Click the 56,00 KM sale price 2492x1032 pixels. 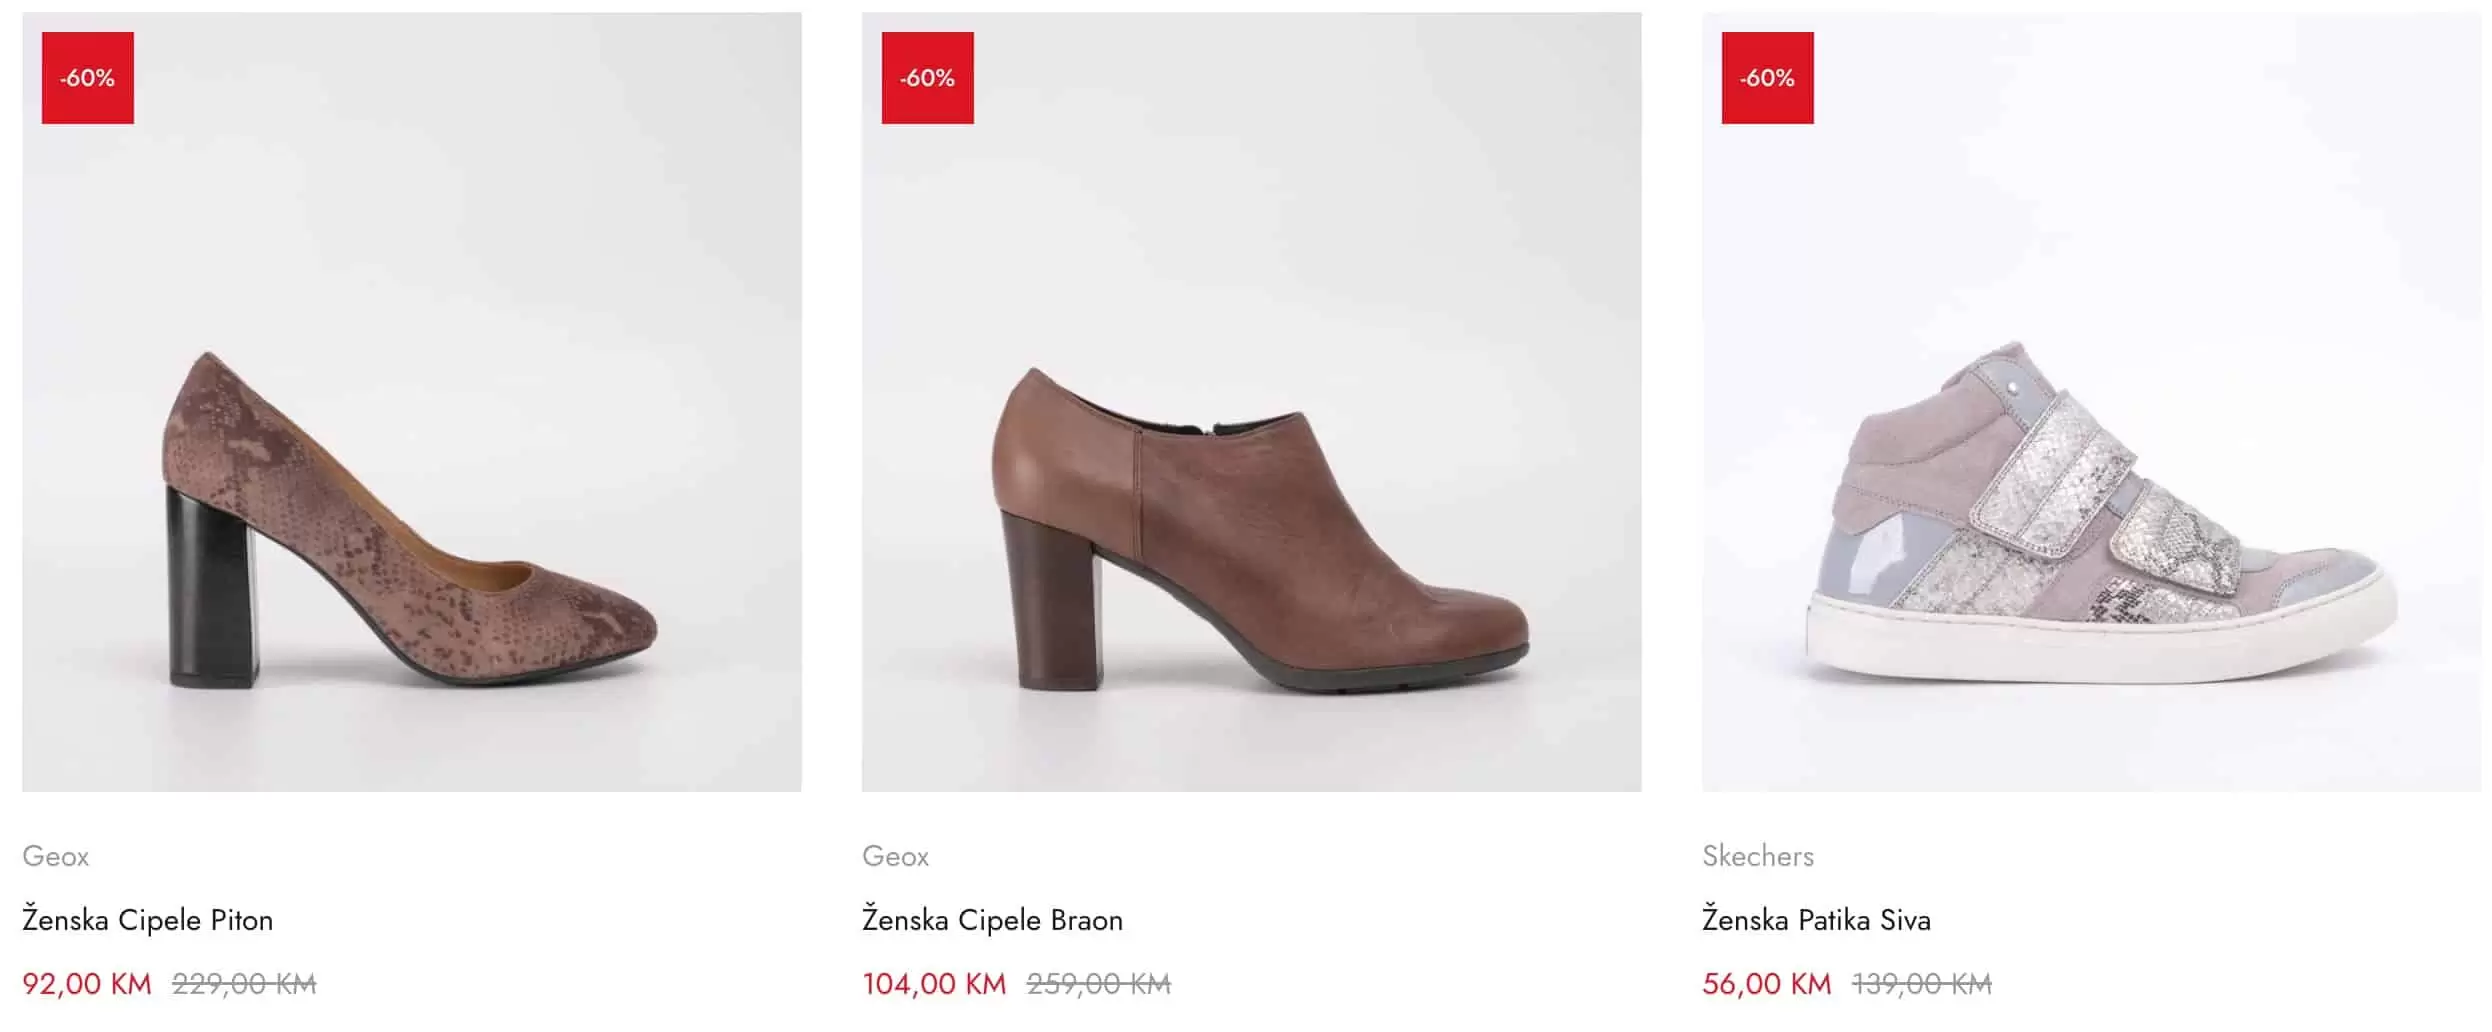(x=1766, y=984)
